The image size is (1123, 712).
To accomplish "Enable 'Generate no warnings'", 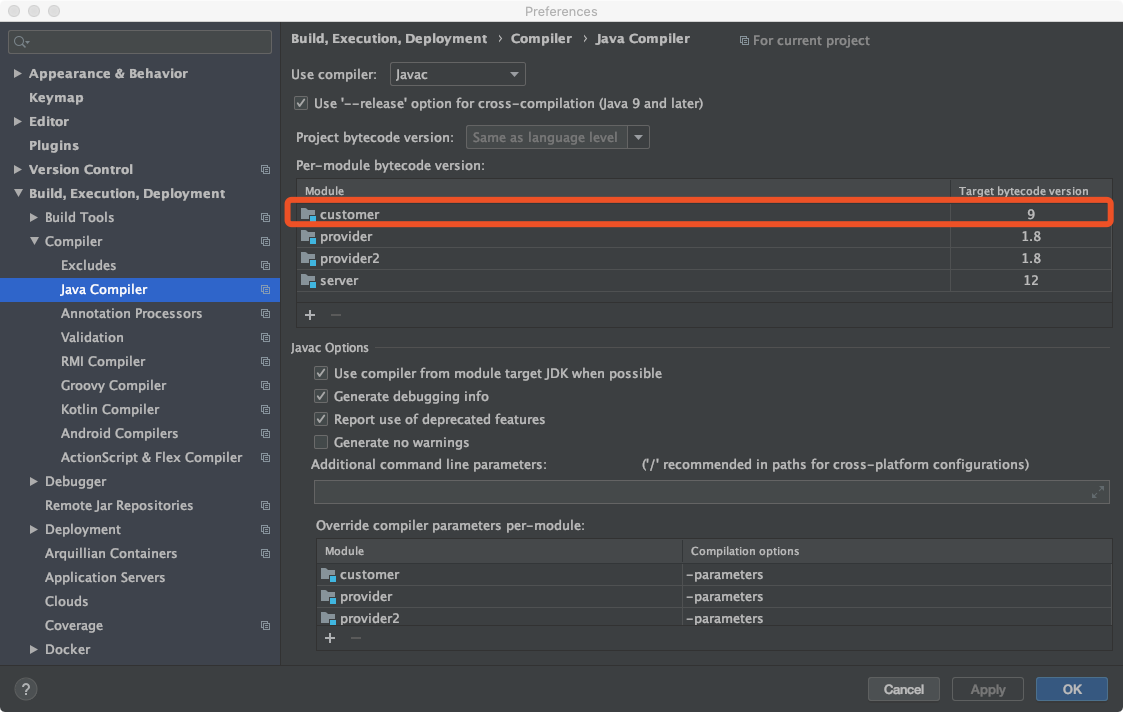I will click(x=321, y=442).
